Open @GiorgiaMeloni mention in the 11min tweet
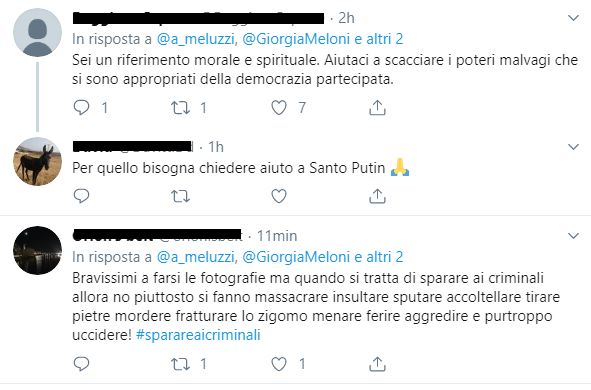591x390 pixels. coord(296,257)
